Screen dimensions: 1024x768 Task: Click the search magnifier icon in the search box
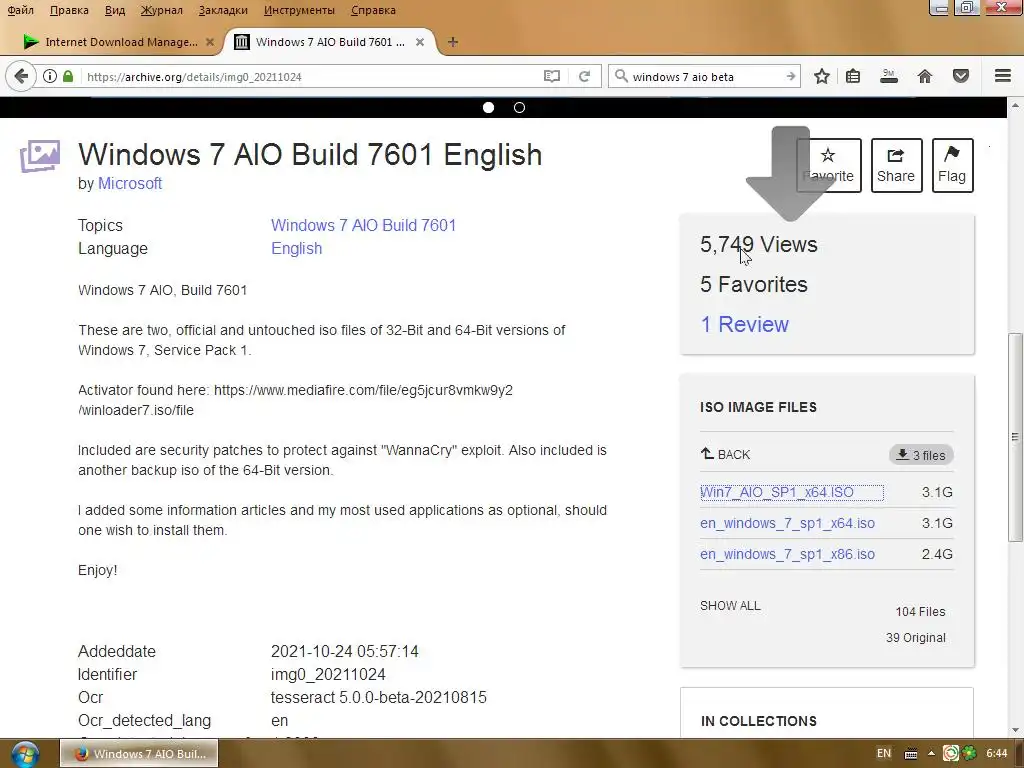622,76
